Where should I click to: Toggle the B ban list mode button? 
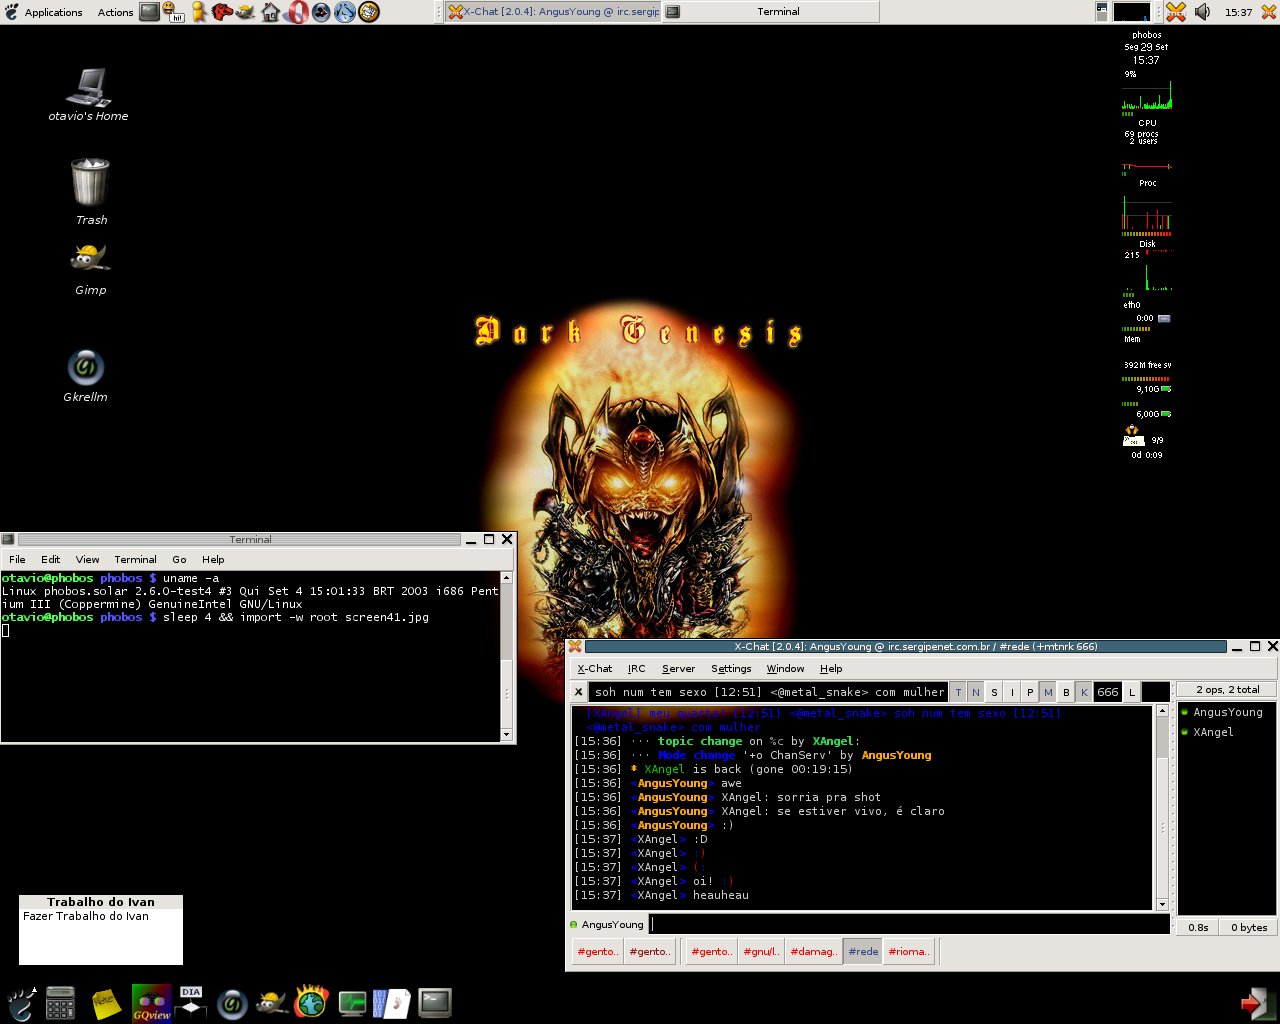1066,692
